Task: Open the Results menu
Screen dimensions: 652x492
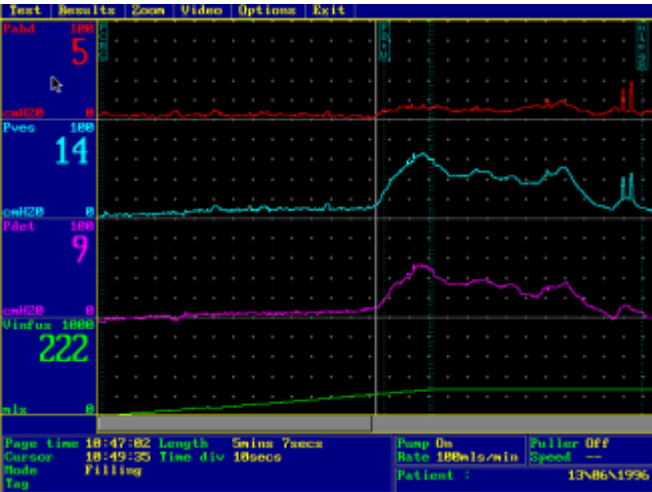Action: [x=86, y=10]
